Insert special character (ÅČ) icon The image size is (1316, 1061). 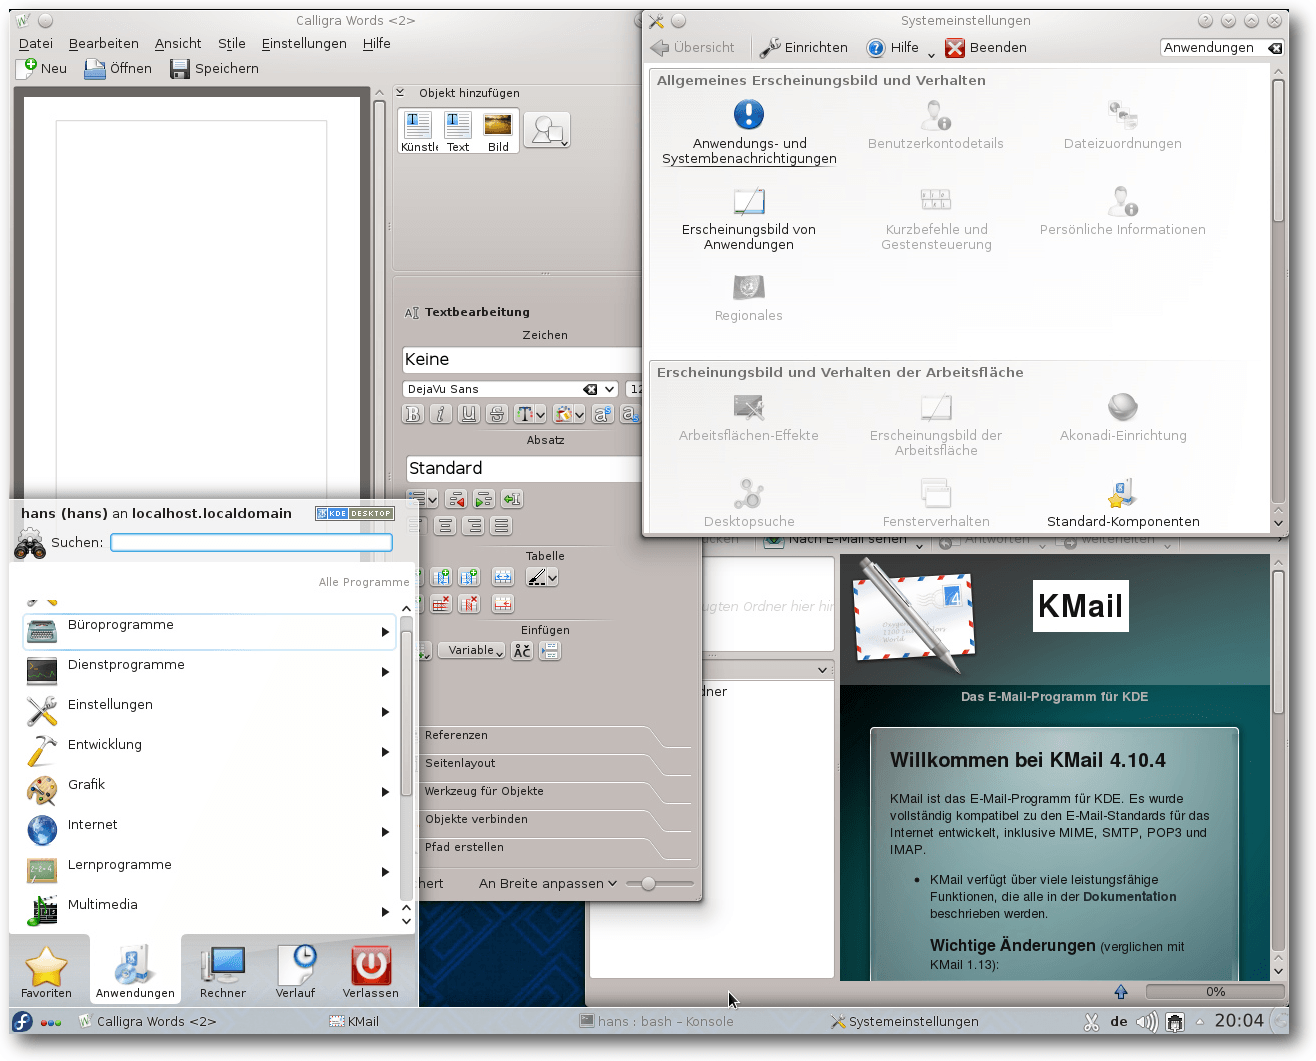(x=522, y=651)
